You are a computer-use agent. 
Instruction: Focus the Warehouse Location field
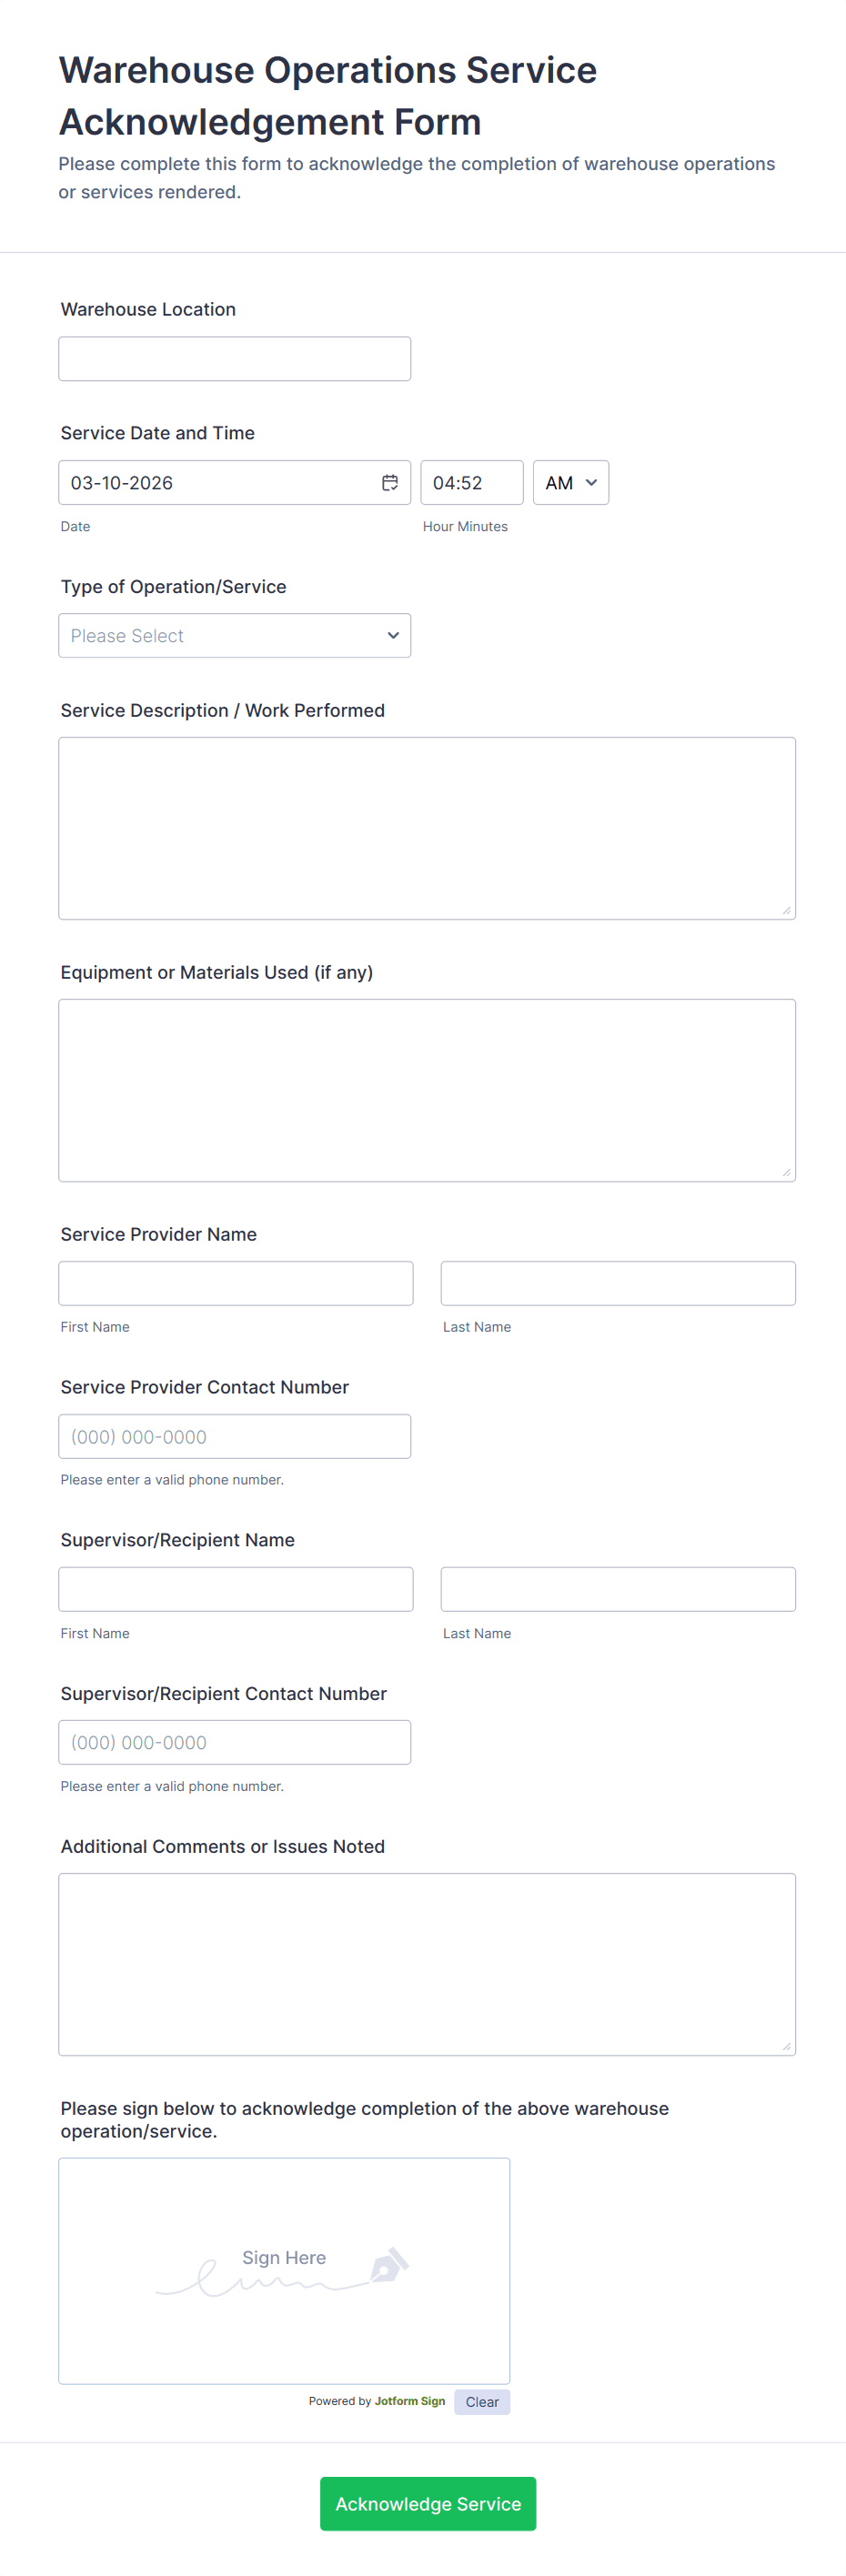click(x=234, y=359)
